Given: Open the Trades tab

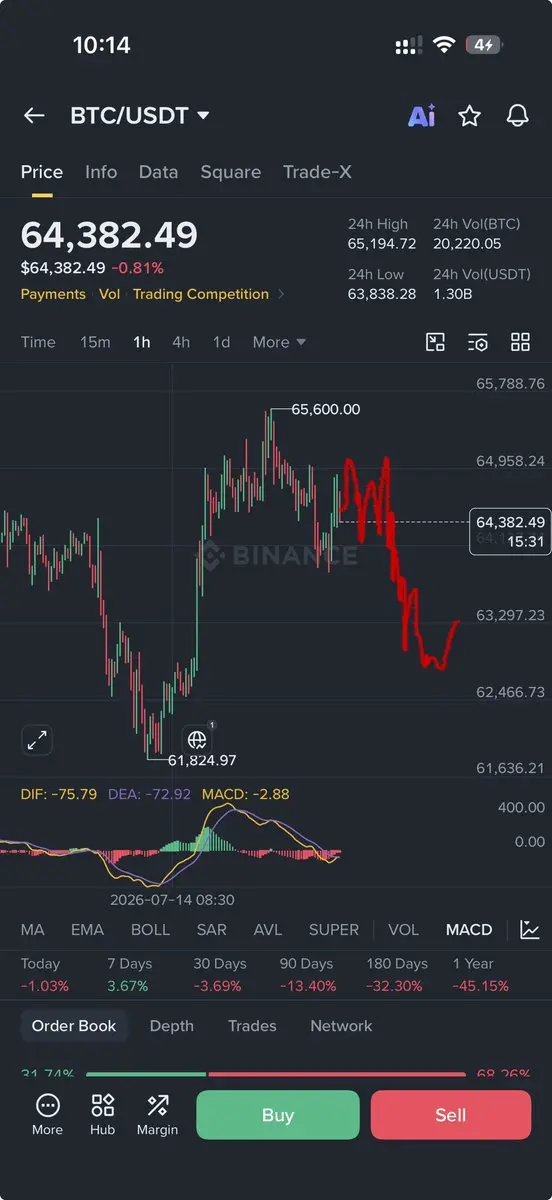Looking at the screenshot, I should point(252,1026).
